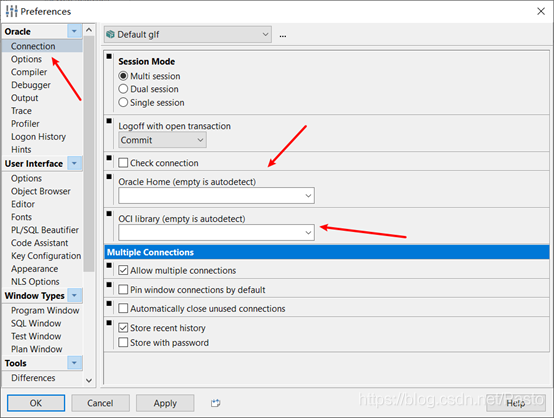Open the Editor preferences page
This screenshot has height=418, width=554.
[23, 204]
